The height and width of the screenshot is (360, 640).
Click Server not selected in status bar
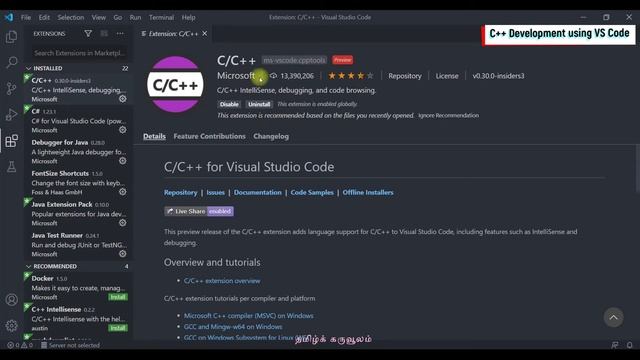pos(70,345)
